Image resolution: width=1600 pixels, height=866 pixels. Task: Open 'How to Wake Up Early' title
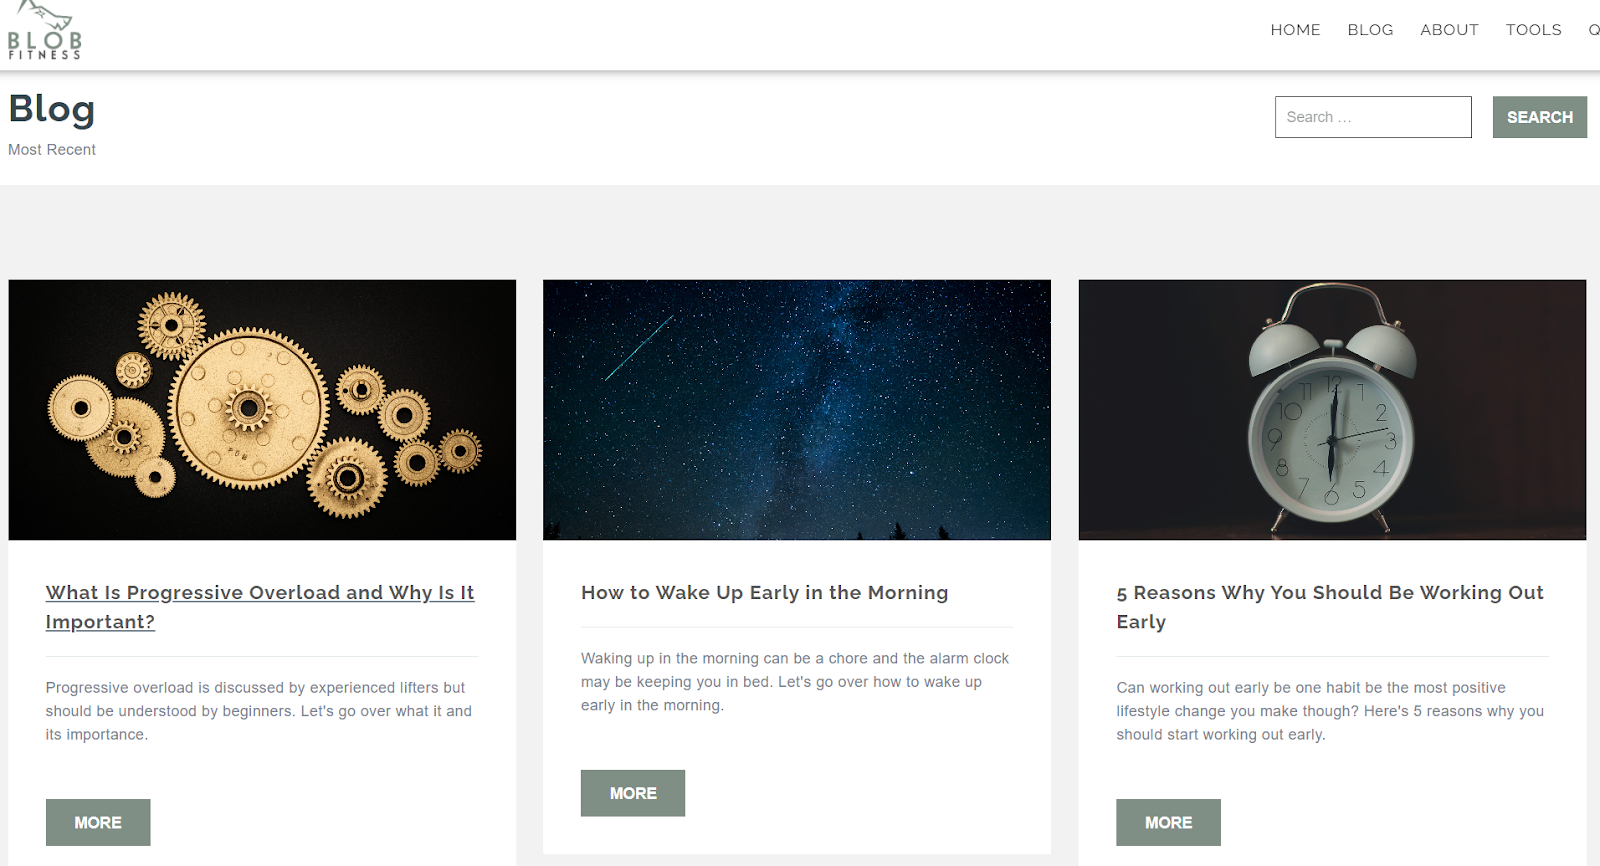(x=764, y=592)
